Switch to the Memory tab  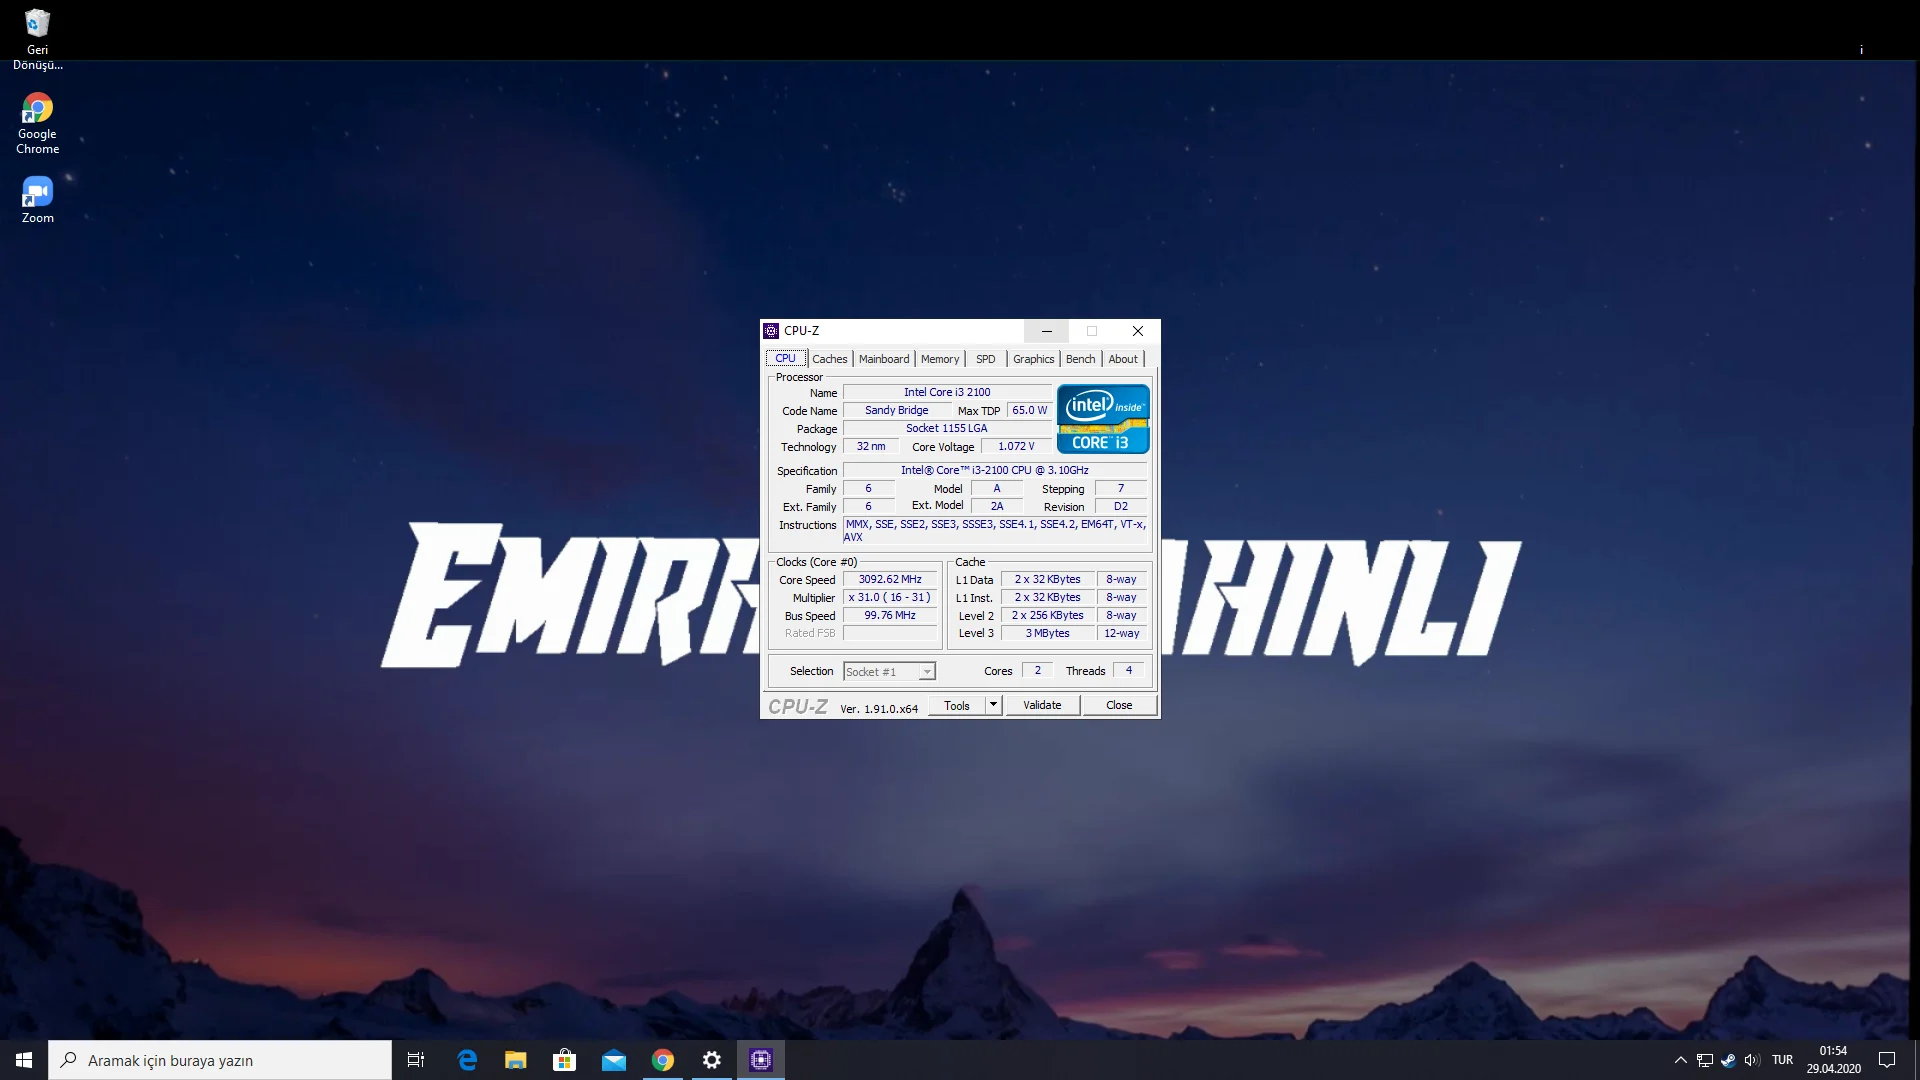click(x=939, y=359)
